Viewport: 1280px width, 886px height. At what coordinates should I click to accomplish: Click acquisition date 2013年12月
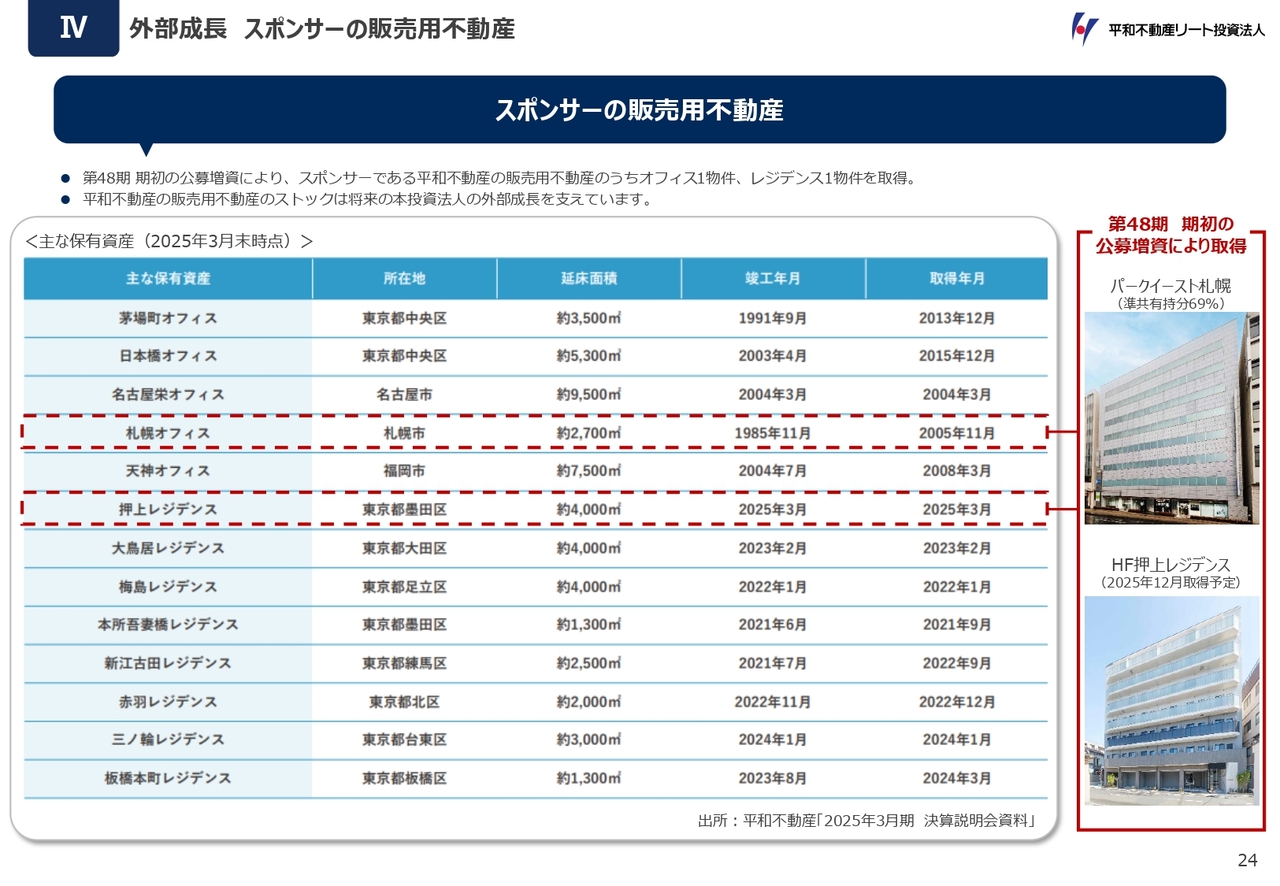957,318
